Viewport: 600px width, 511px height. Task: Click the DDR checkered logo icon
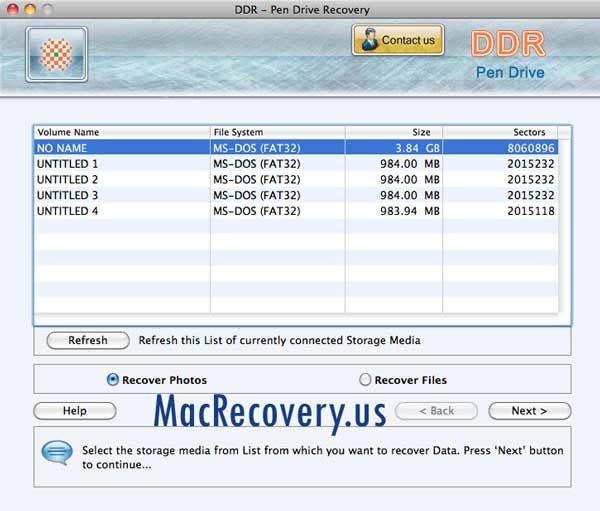[57, 54]
